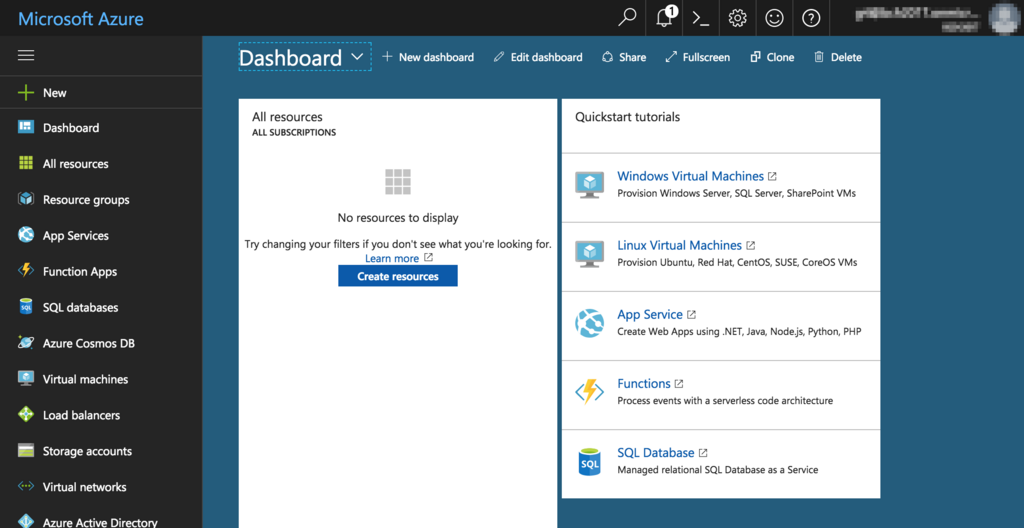Click the ALL SUBSCRIPTIONS subtitle text
This screenshot has height=528, width=1024.
pyautogui.click(x=294, y=133)
